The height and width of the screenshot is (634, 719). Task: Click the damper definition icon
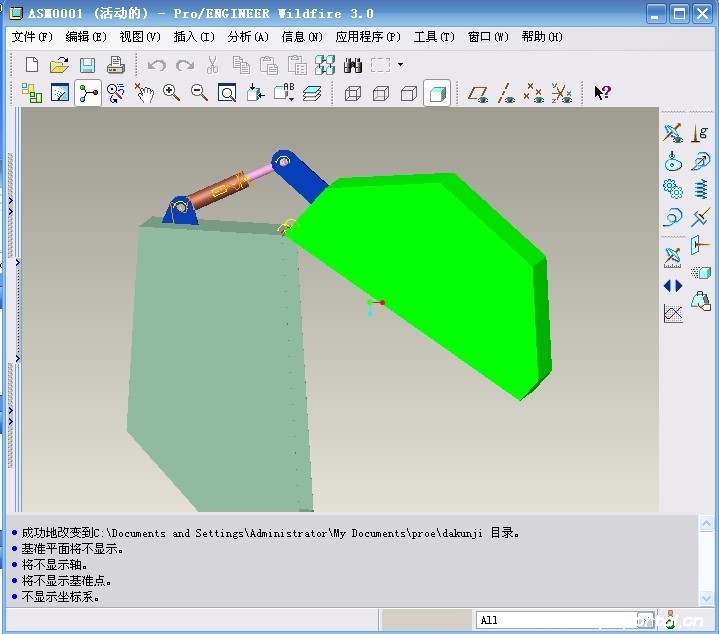700,217
